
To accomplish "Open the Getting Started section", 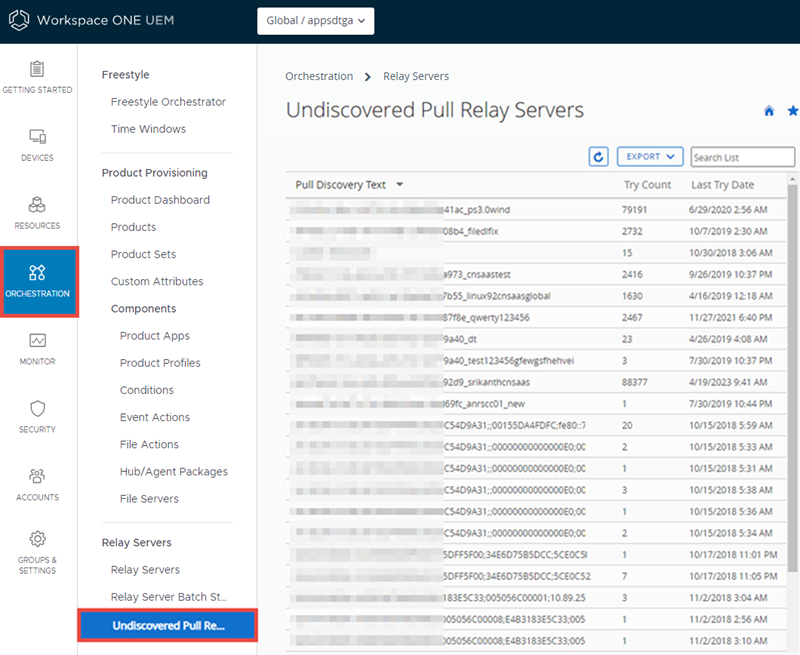I will (x=37, y=78).
